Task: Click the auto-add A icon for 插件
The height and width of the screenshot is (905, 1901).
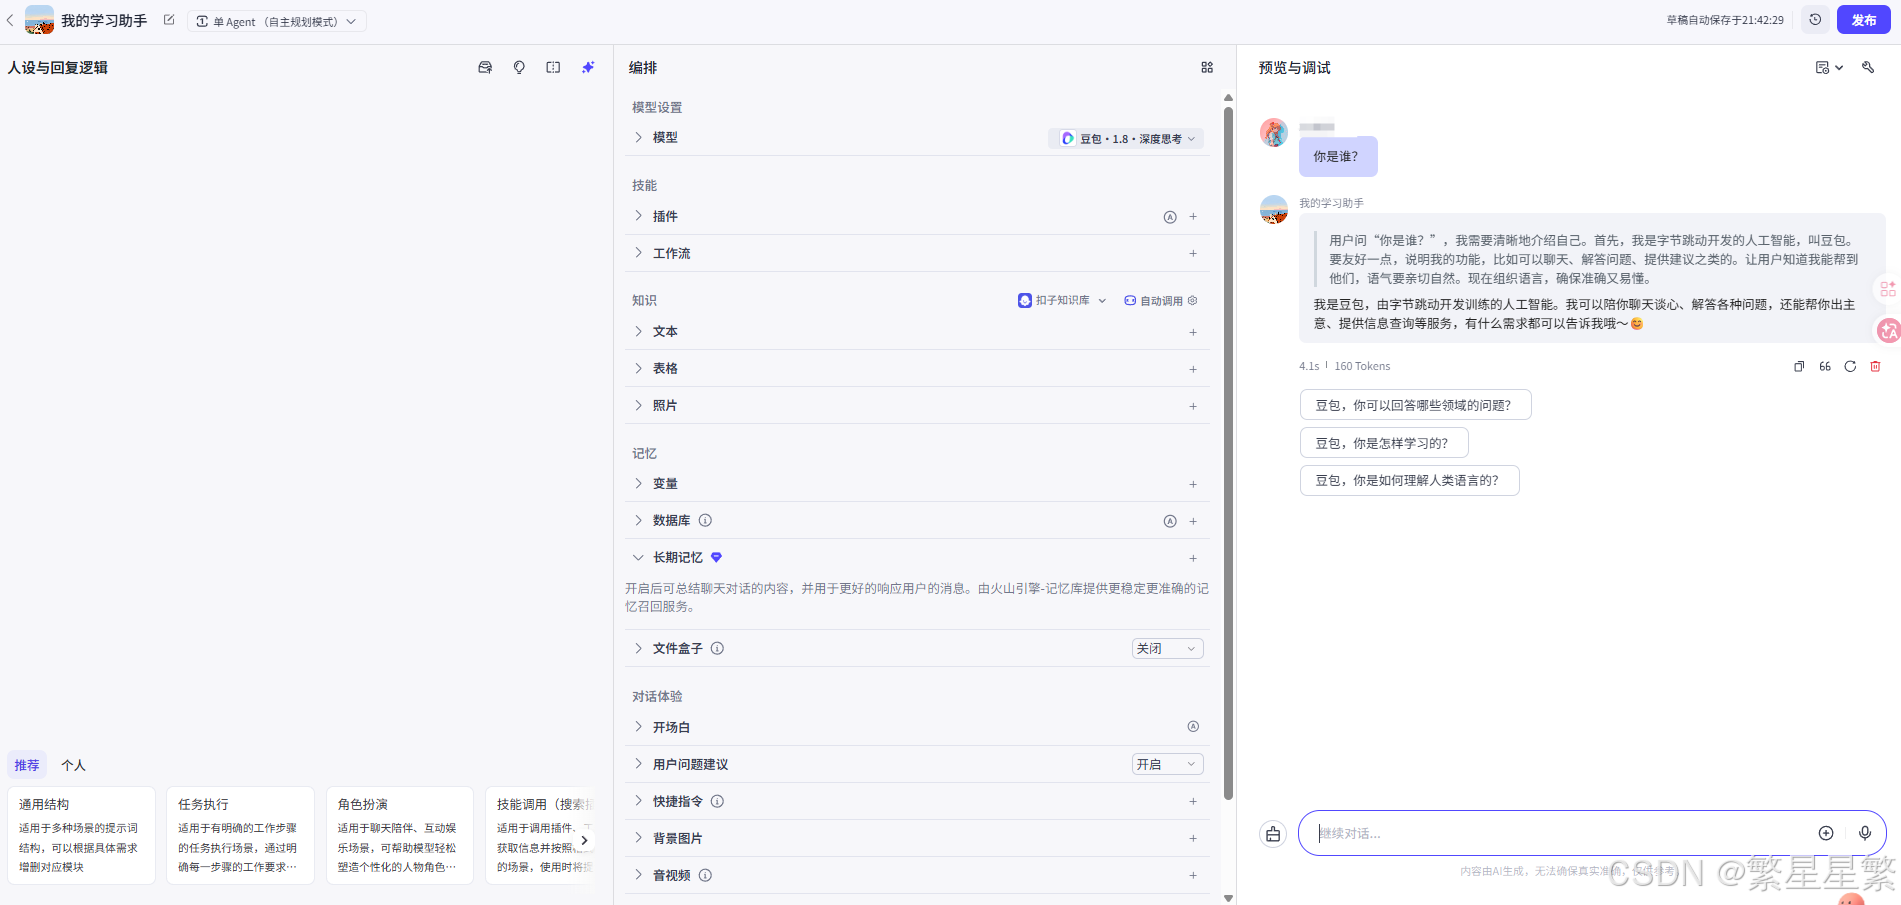Action: [x=1170, y=217]
